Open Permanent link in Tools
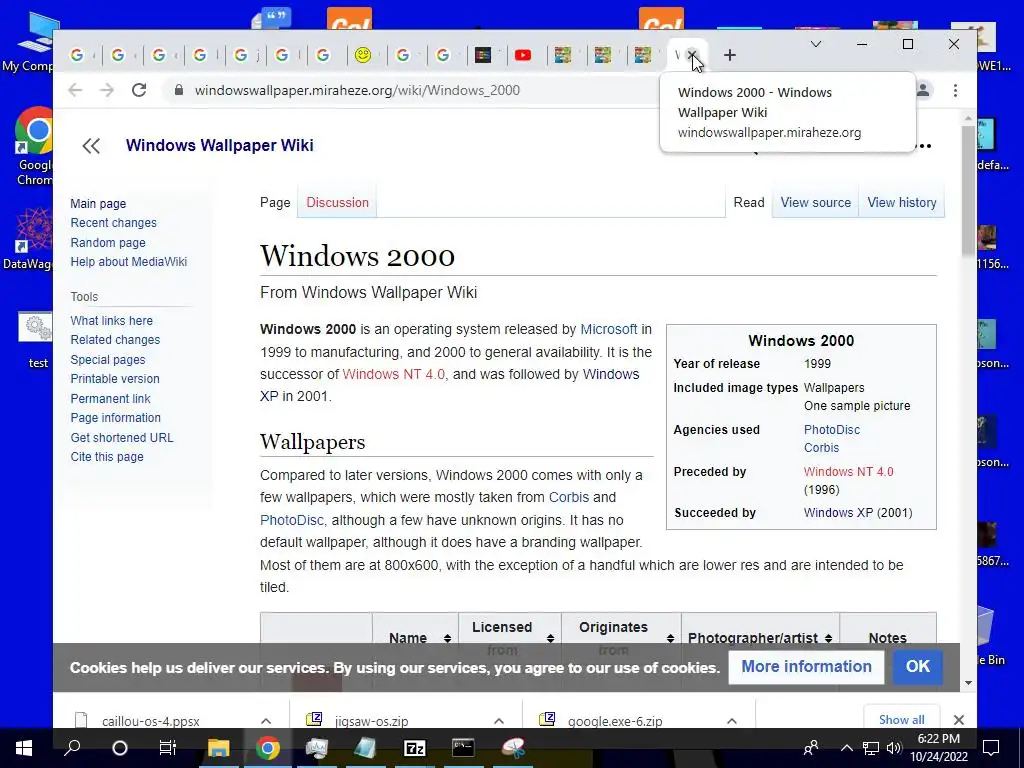Viewport: 1024px width, 768px height. (x=110, y=398)
